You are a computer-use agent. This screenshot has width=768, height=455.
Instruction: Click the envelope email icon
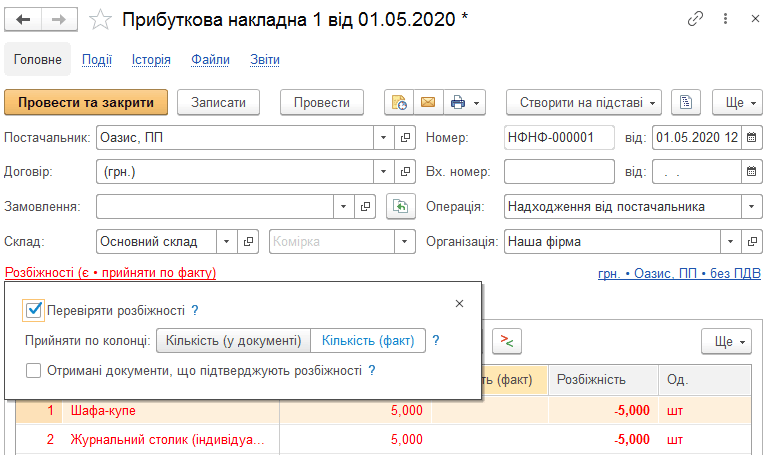tap(428, 102)
